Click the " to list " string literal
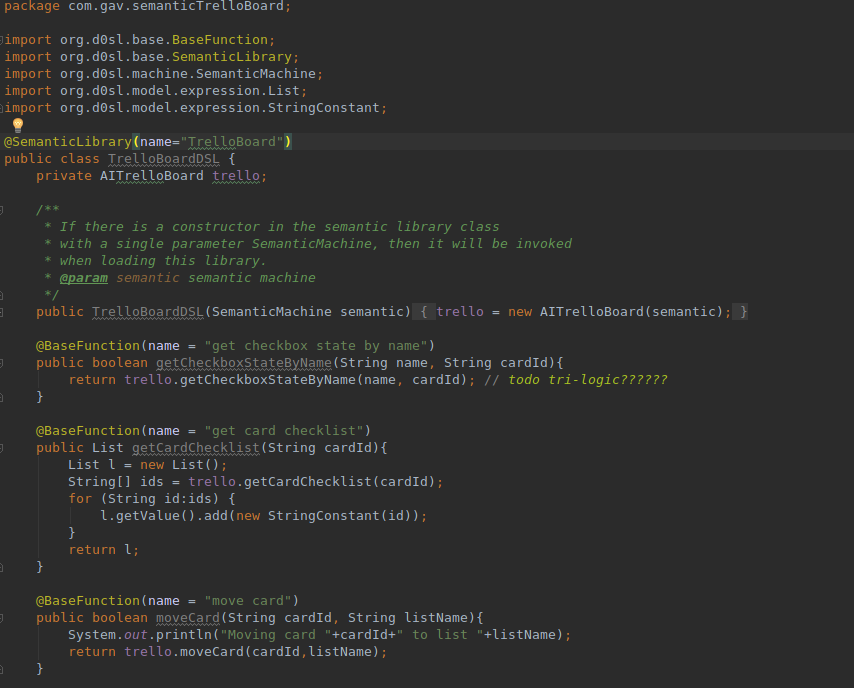Image resolution: width=854 pixels, height=688 pixels. point(440,635)
